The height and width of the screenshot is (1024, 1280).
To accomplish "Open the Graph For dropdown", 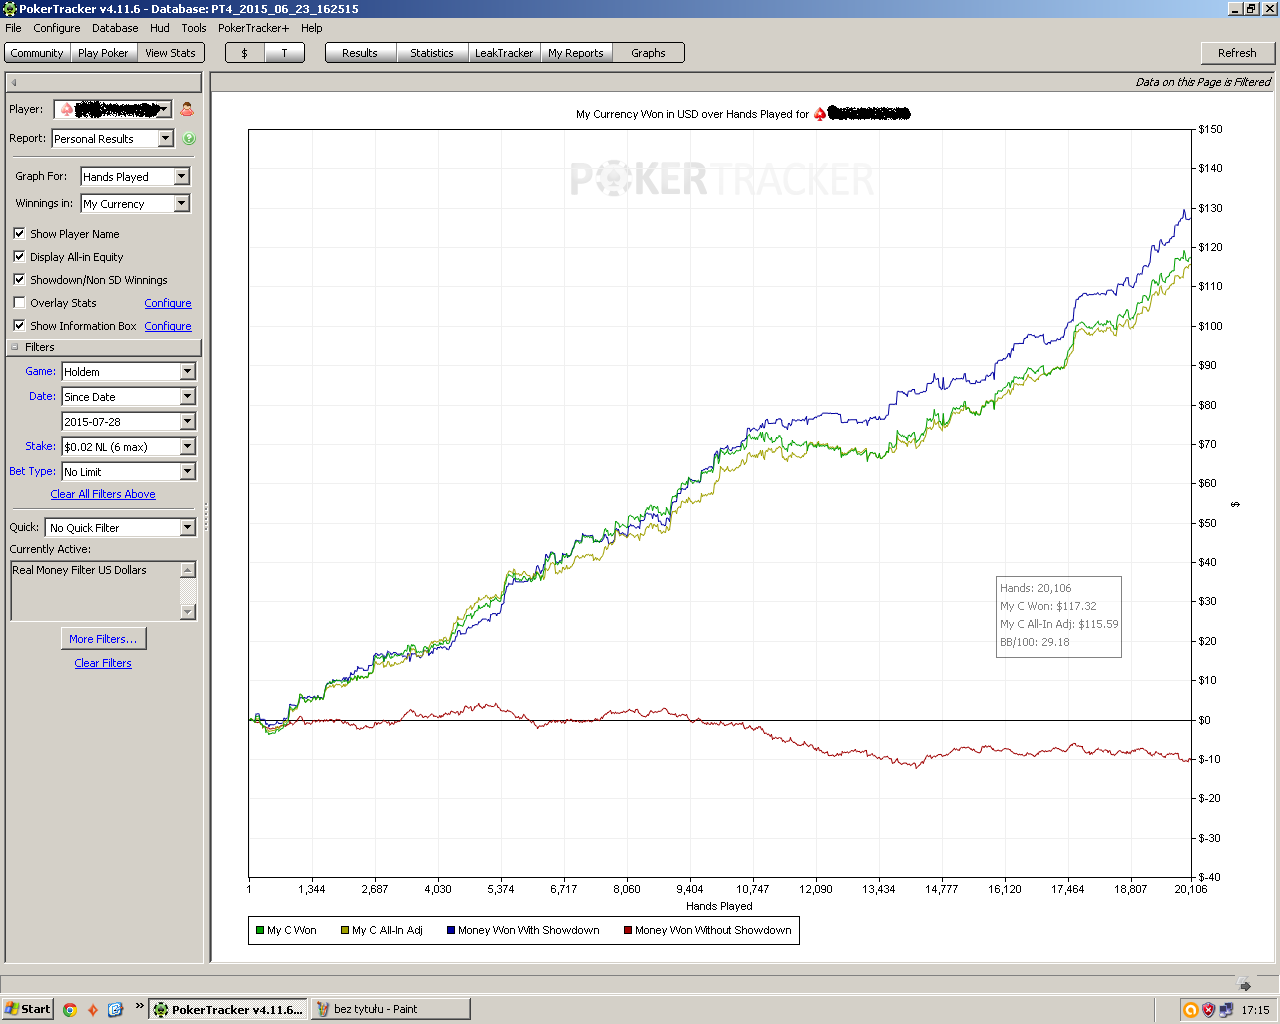I will pyautogui.click(x=135, y=176).
